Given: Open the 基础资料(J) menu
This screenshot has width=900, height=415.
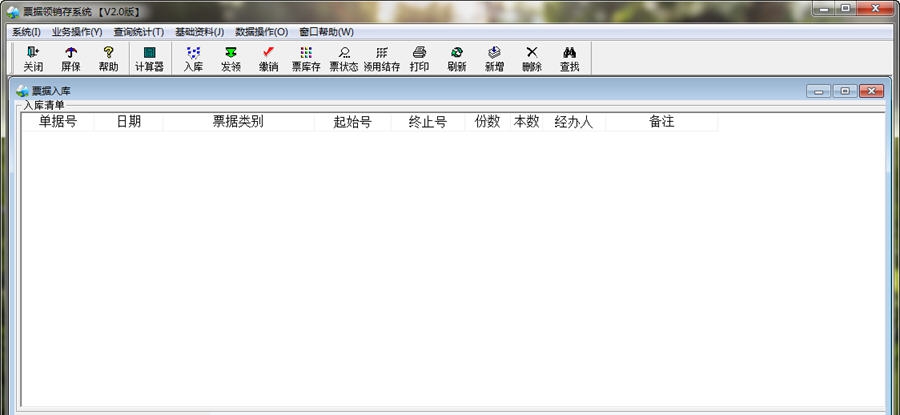Looking at the screenshot, I should 200,32.
